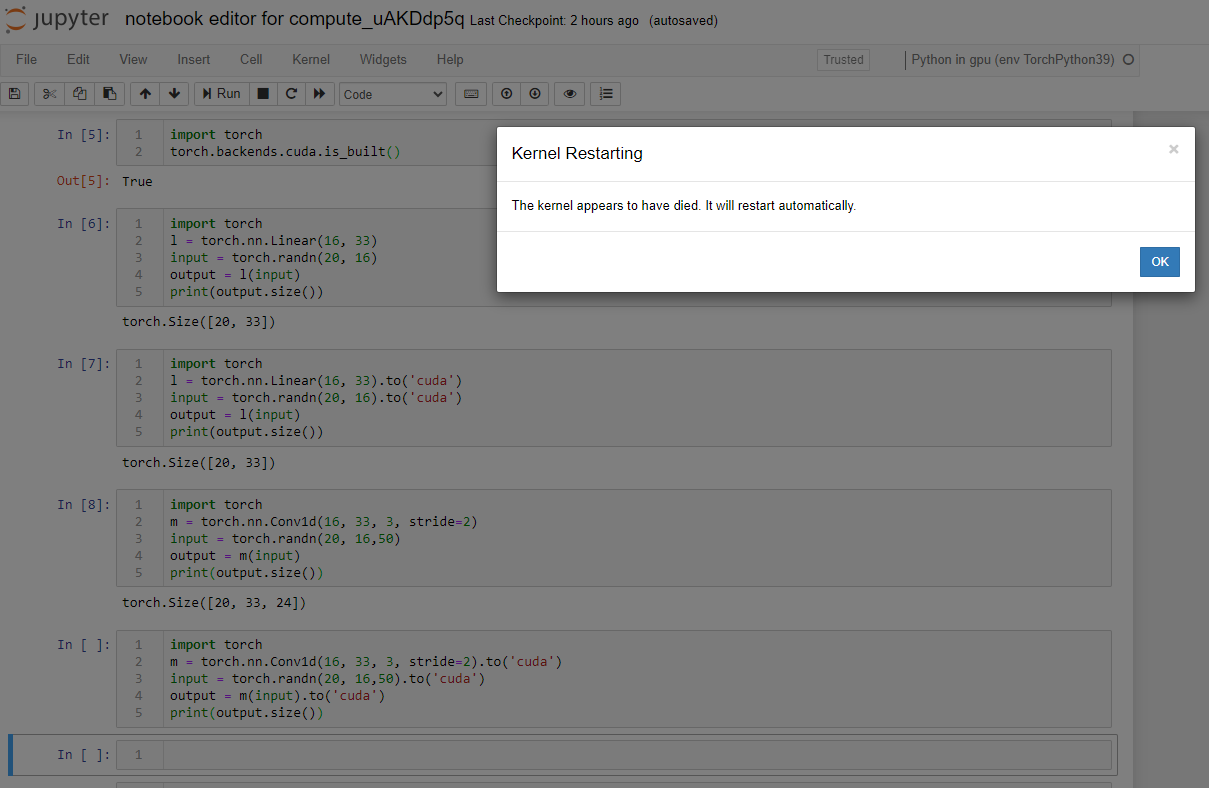The height and width of the screenshot is (788, 1209).
Task: Click the circled down-arrow toolbar icon
Action: [x=535, y=94]
